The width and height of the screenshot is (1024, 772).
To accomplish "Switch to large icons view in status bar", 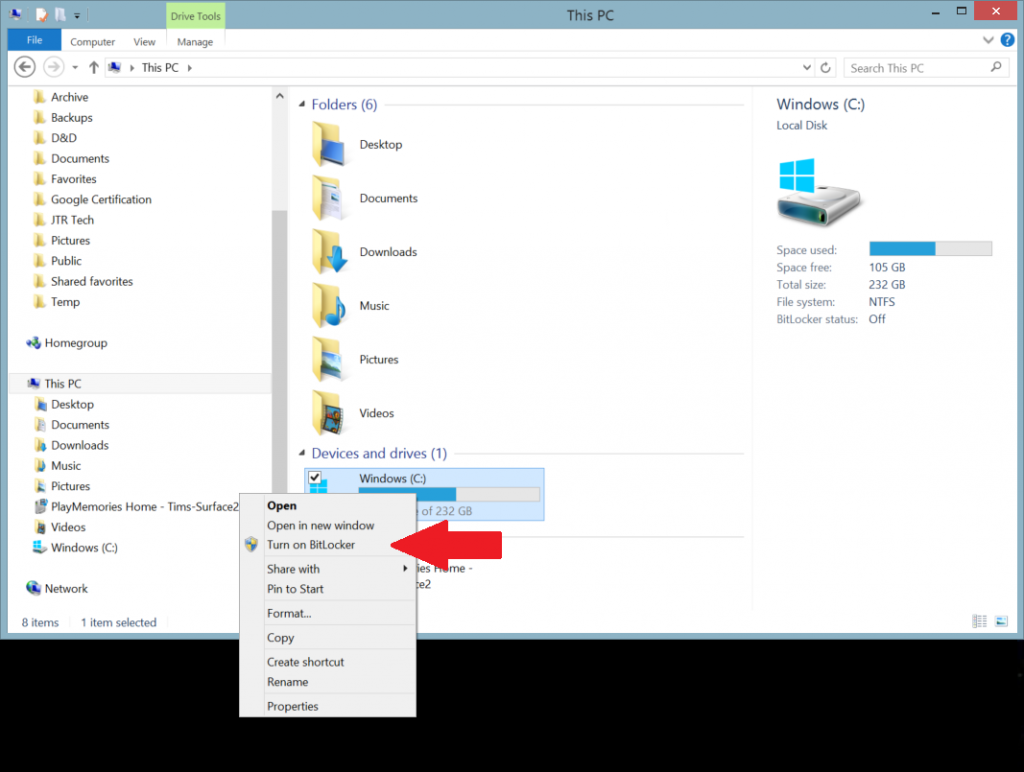I will 1001,622.
